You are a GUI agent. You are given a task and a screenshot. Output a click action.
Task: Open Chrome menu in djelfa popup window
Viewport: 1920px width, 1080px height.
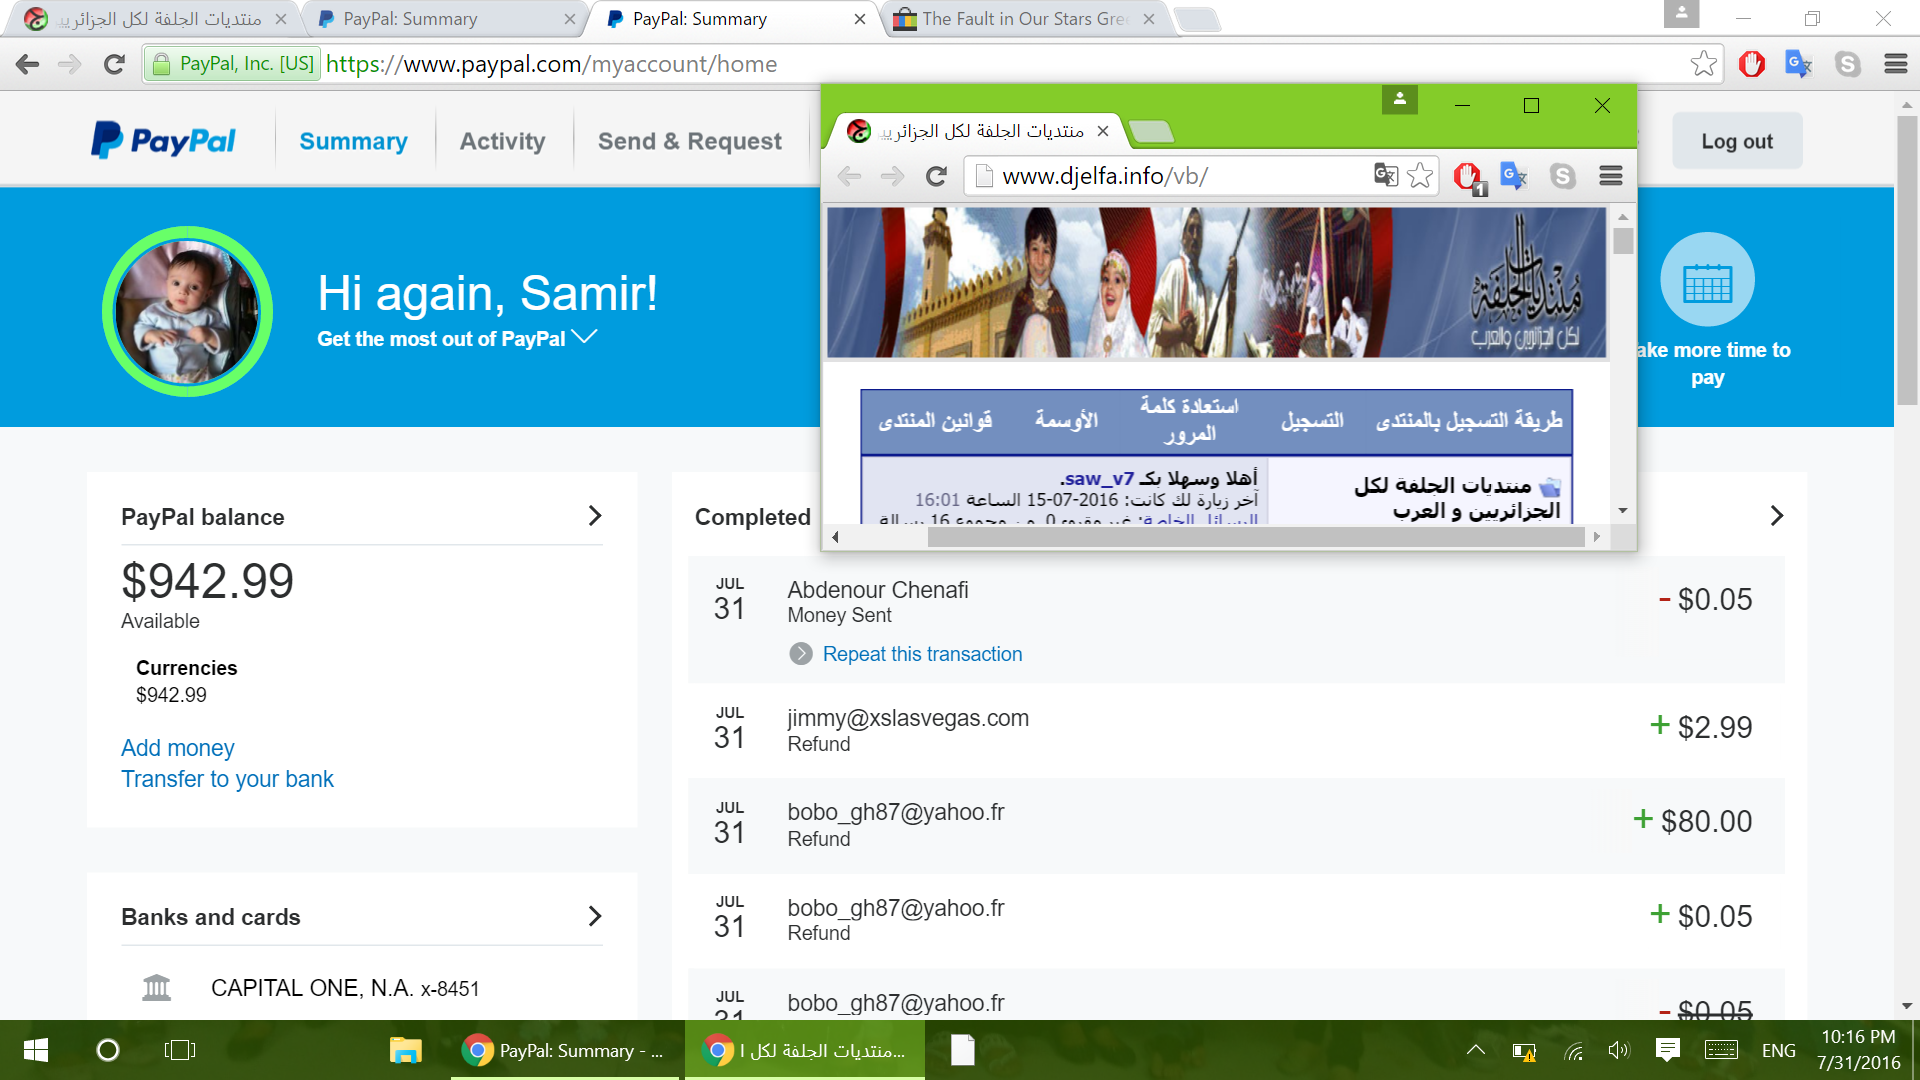click(1610, 176)
